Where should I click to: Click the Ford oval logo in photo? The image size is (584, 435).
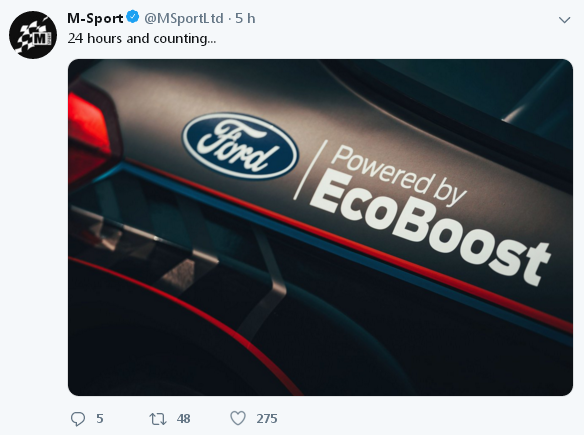240,146
